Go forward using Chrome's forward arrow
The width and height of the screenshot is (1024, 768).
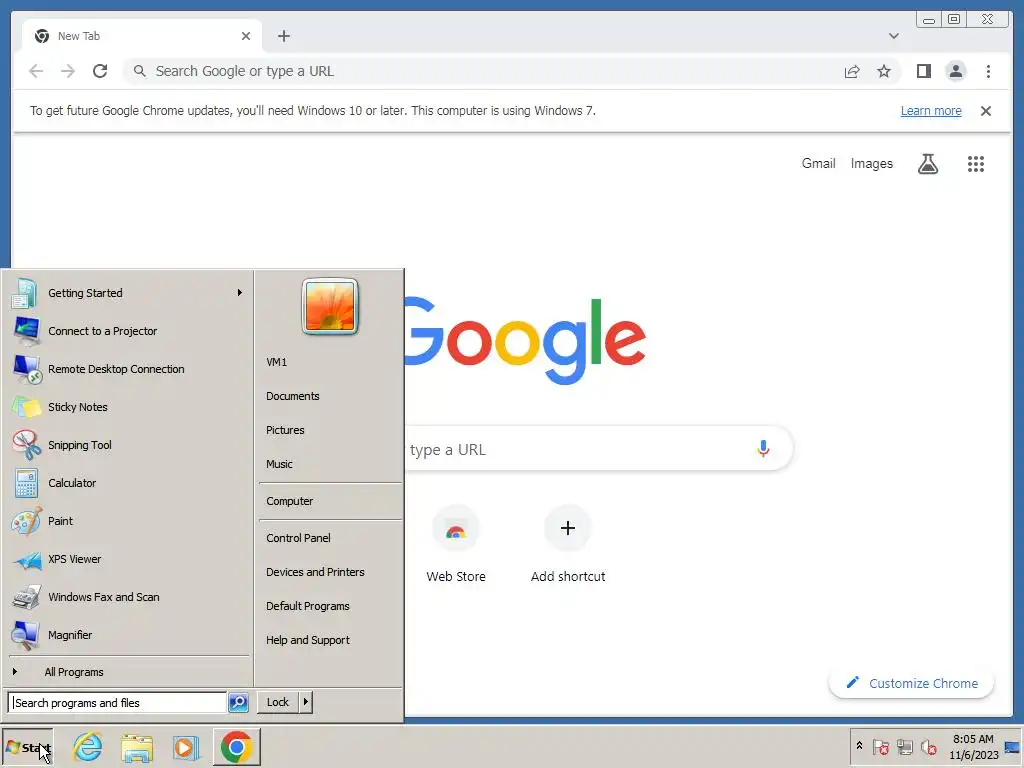click(x=68, y=71)
